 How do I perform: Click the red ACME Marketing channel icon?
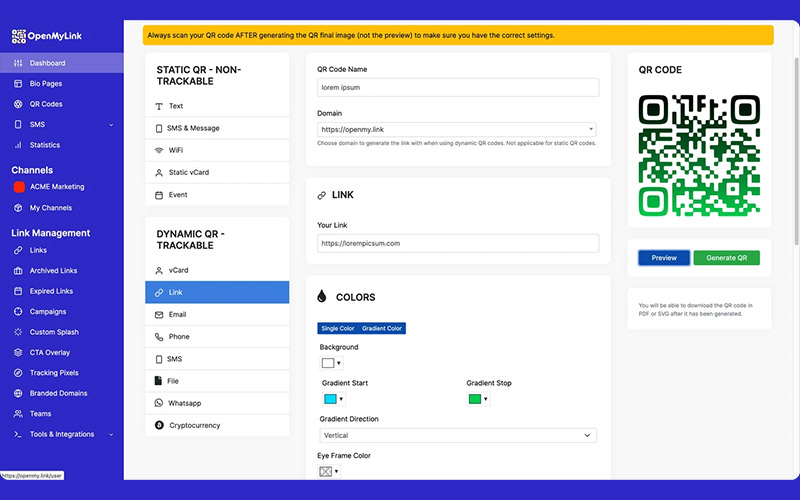click(x=19, y=187)
